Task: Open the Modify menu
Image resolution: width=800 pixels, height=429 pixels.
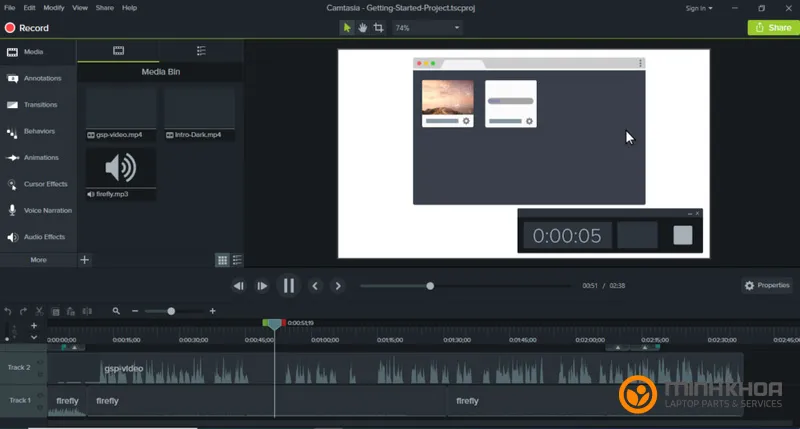Action: point(53,8)
